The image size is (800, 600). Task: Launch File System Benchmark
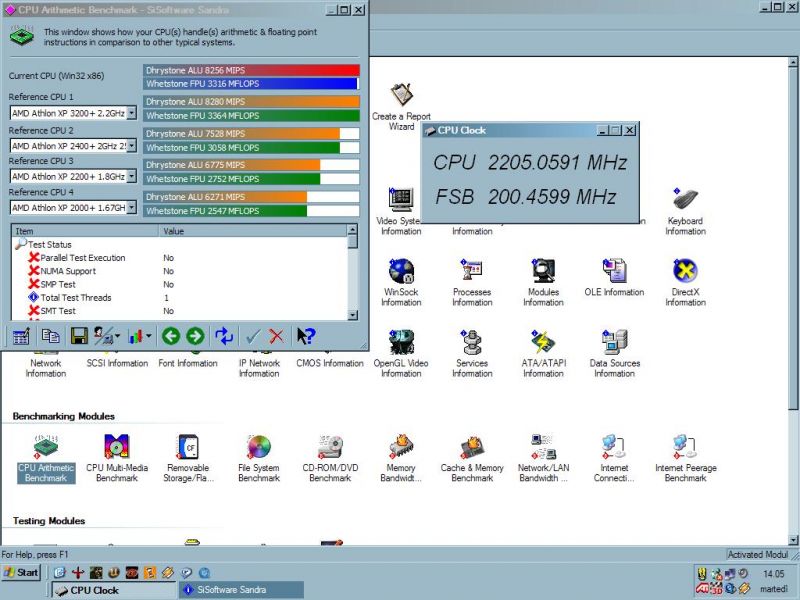[259, 458]
